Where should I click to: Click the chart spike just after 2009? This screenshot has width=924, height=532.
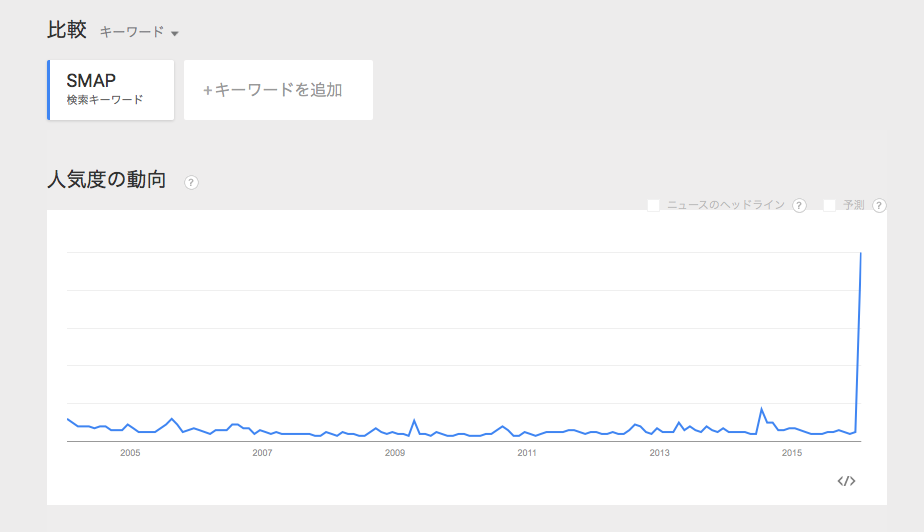click(414, 421)
